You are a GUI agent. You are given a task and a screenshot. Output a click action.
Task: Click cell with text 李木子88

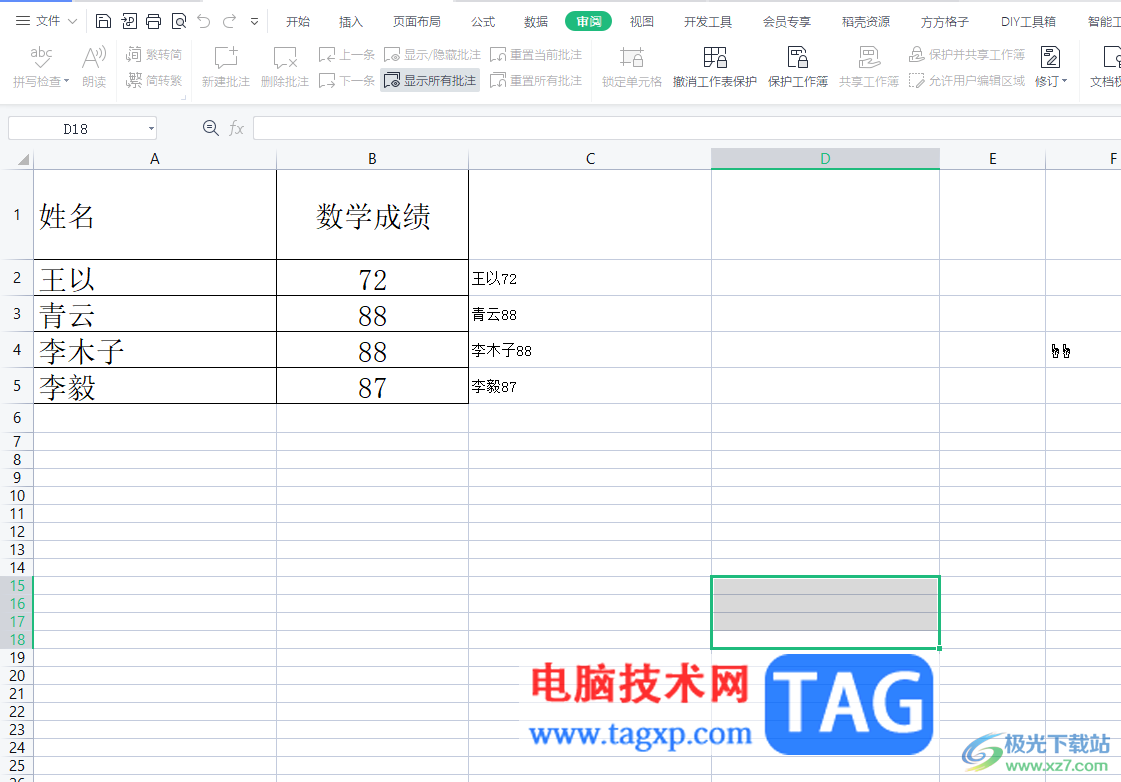(x=590, y=350)
